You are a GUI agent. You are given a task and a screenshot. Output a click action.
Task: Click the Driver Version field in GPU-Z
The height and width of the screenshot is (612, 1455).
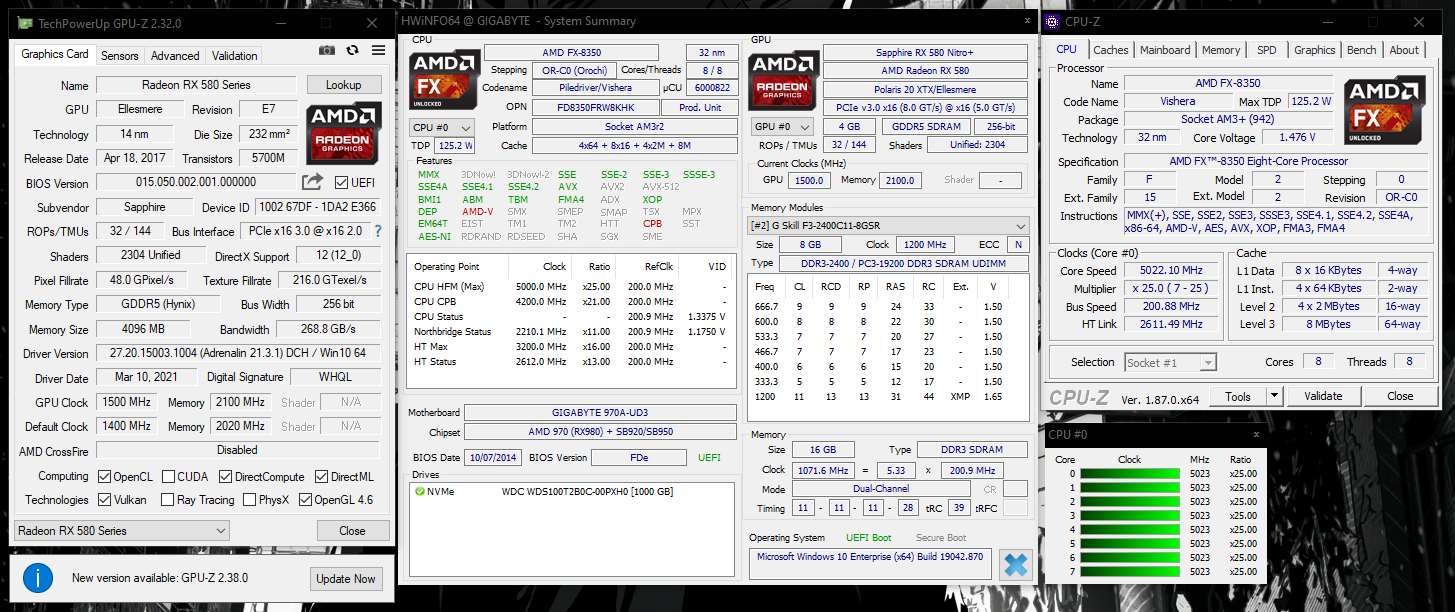[x=238, y=353]
